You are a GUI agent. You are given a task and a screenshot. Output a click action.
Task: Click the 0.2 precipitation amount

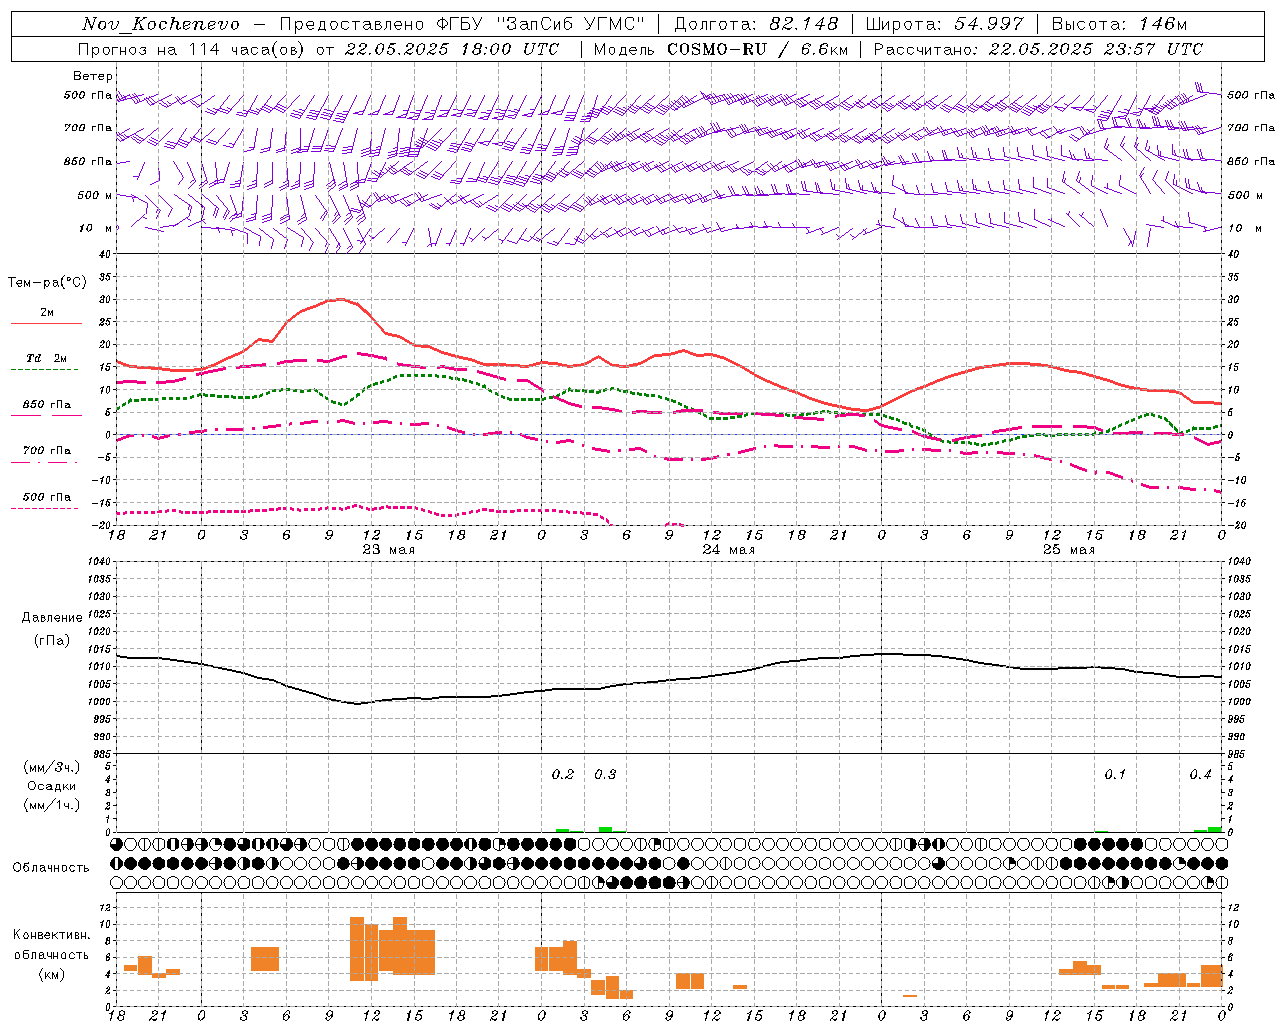(563, 775)
